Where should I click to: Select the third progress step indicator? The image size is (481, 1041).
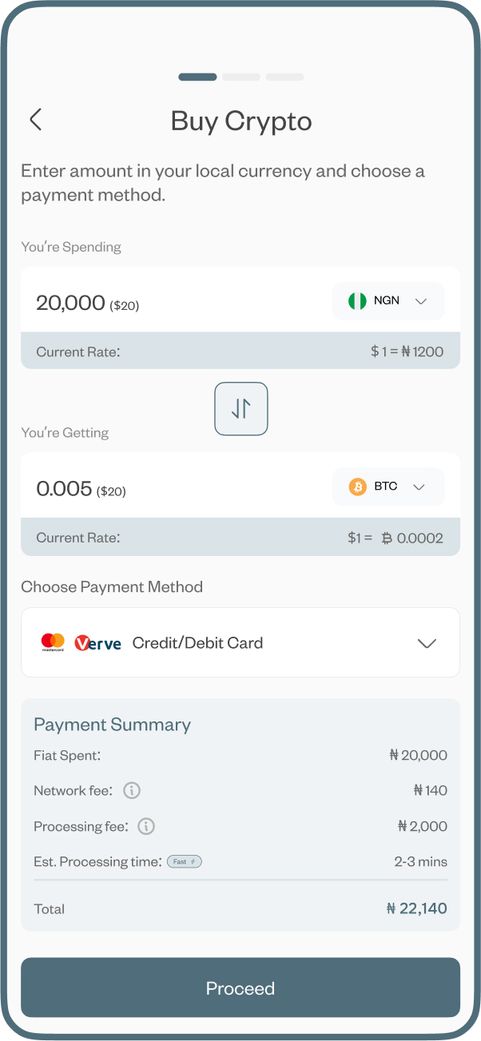click(x=285, y=77)
